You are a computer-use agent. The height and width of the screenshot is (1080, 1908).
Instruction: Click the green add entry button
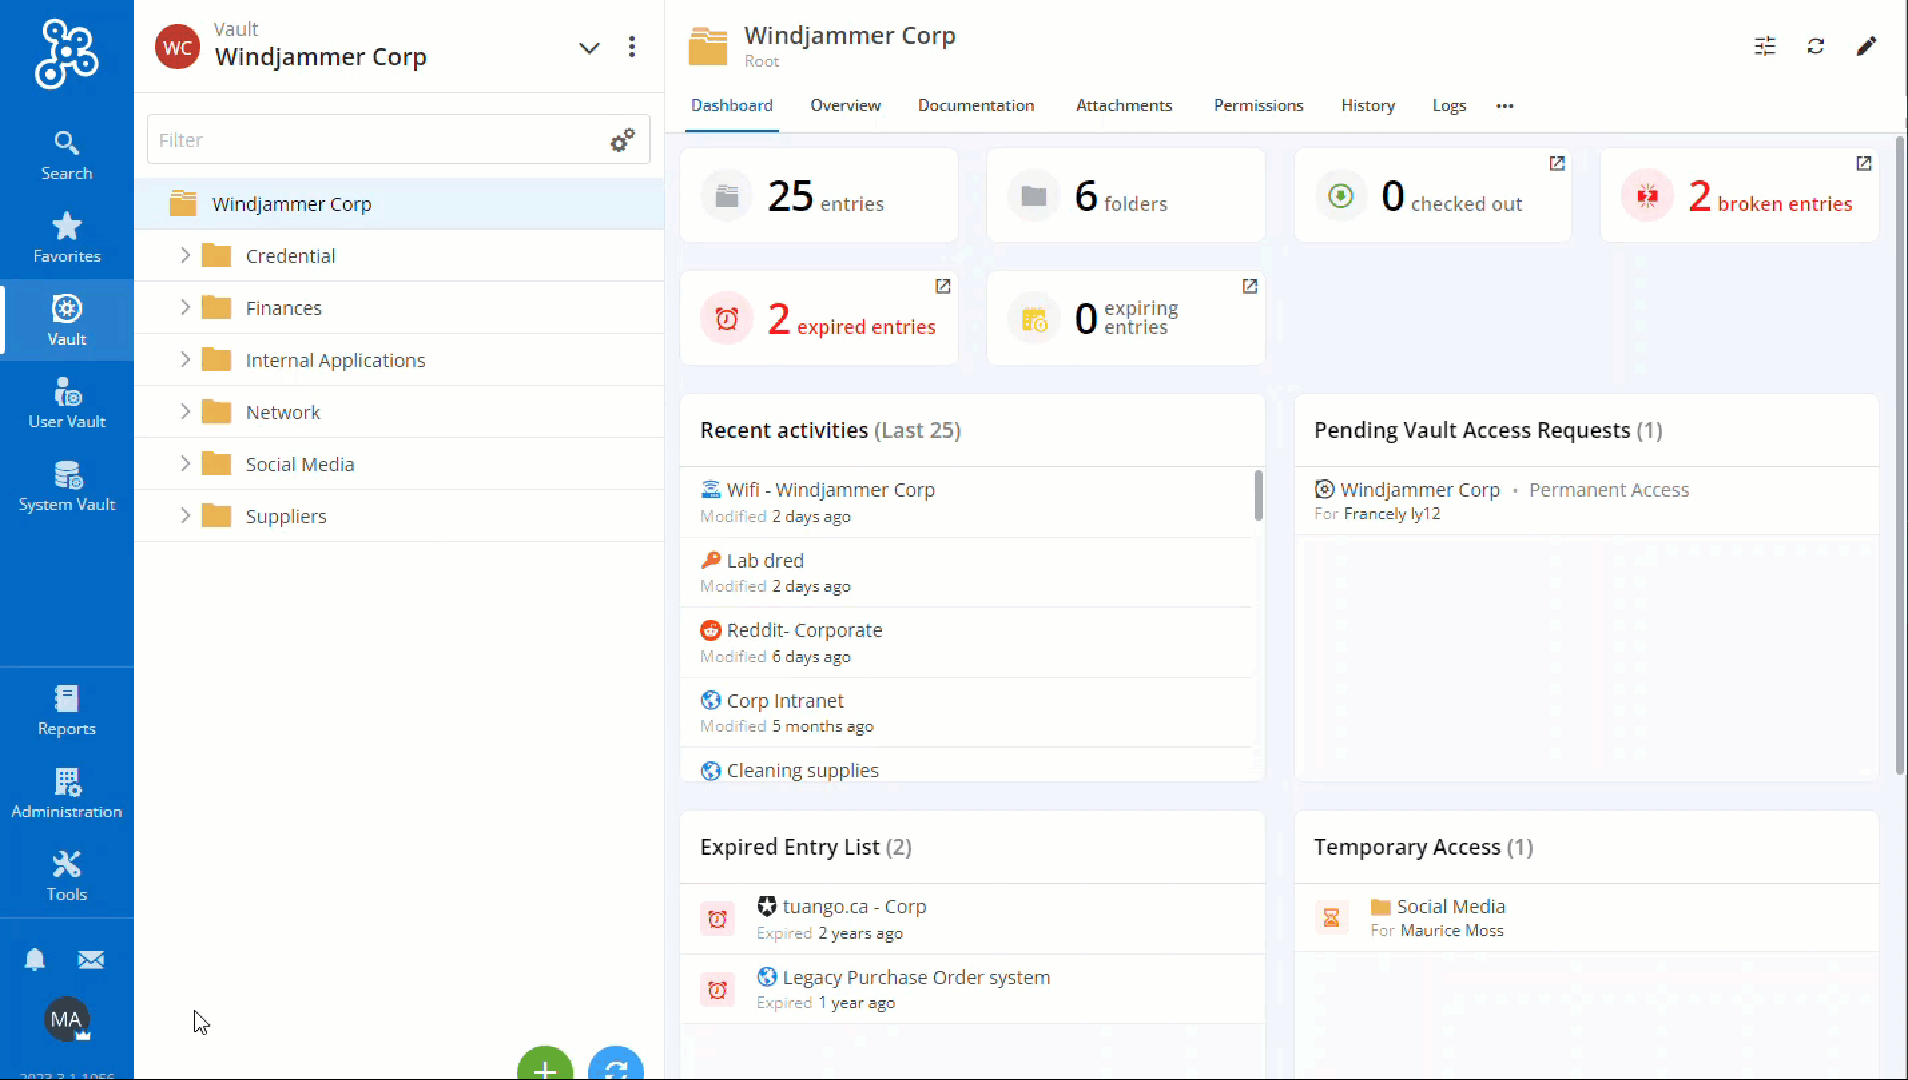[x=545, y=1066]
